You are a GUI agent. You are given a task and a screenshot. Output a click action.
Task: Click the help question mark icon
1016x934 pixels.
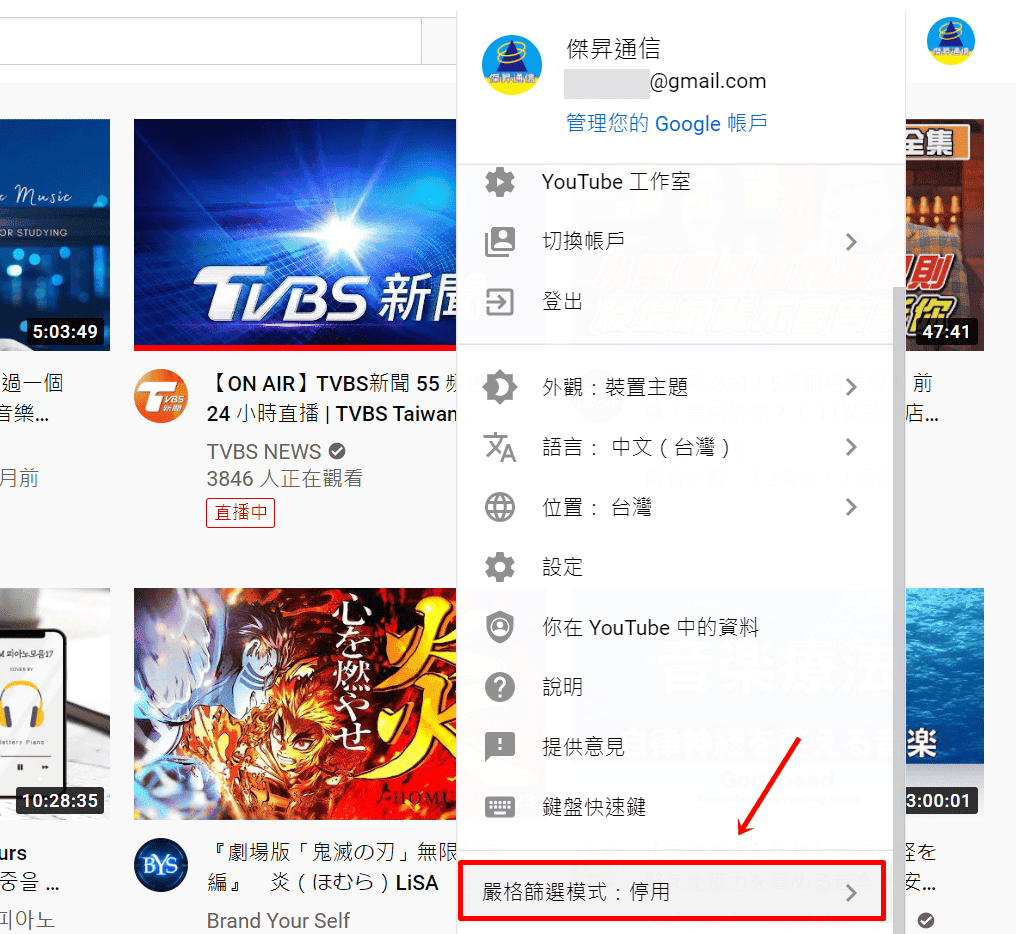click(x=500, y=687)
